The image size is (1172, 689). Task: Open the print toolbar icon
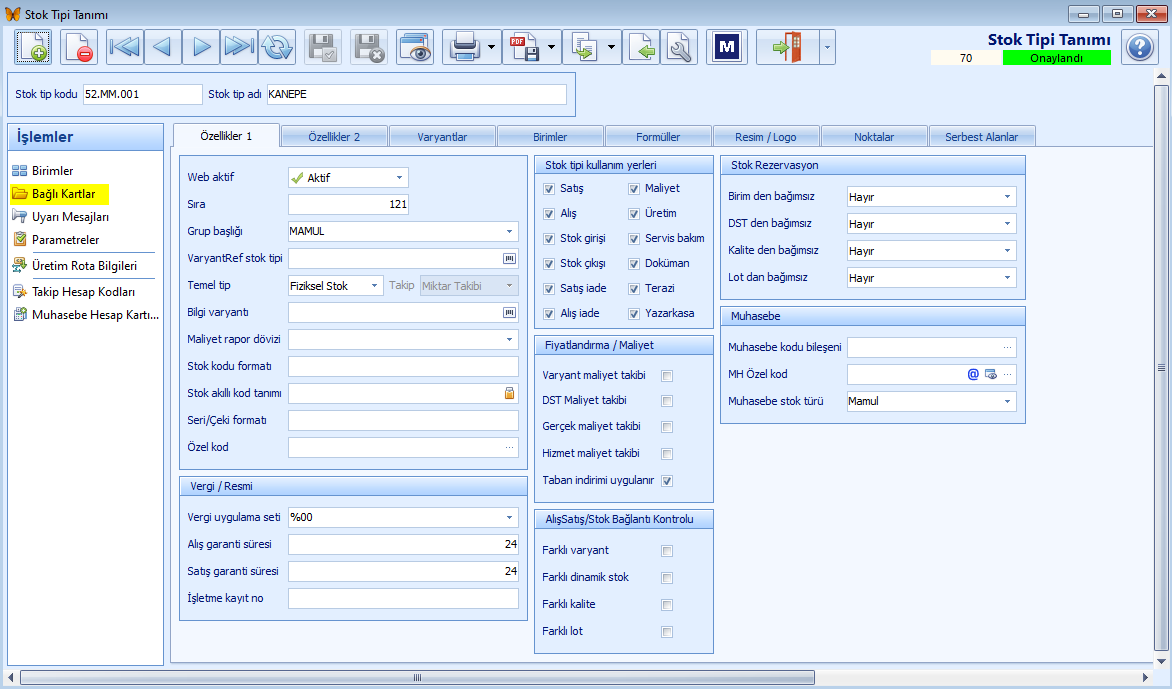click(x=465, y=47)
